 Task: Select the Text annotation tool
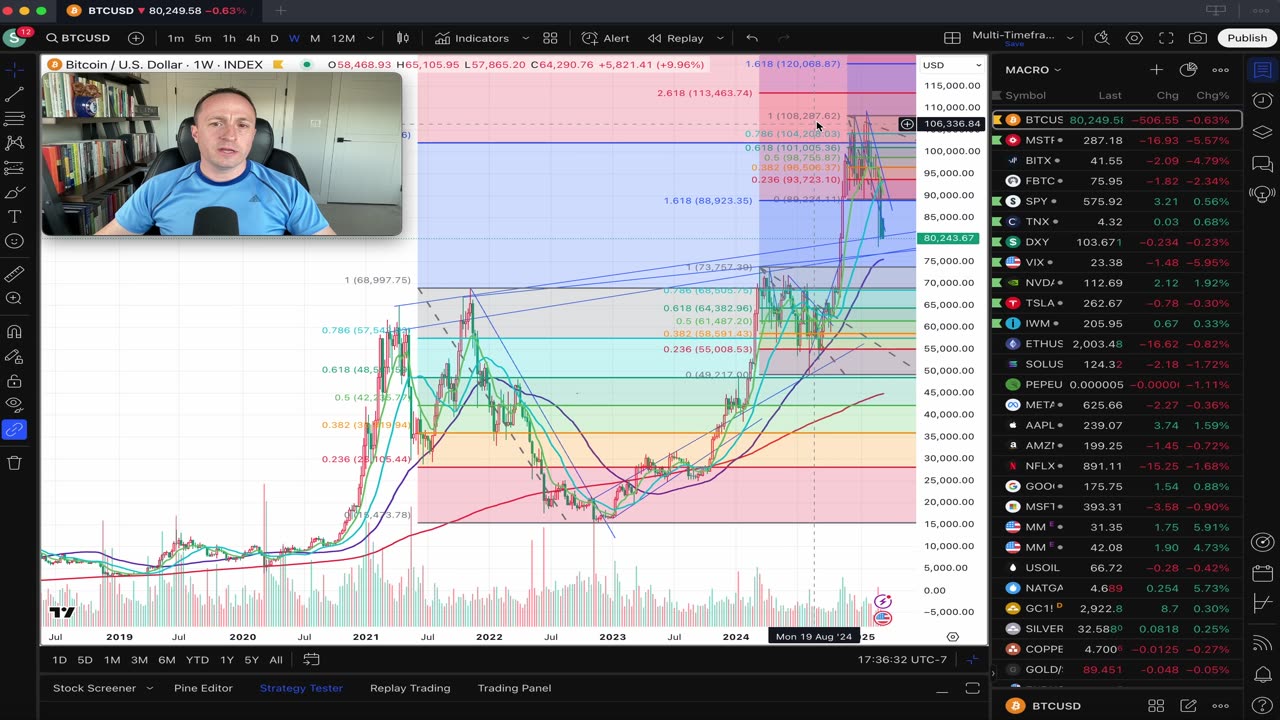pyautogui.click(x=14, y=217)
